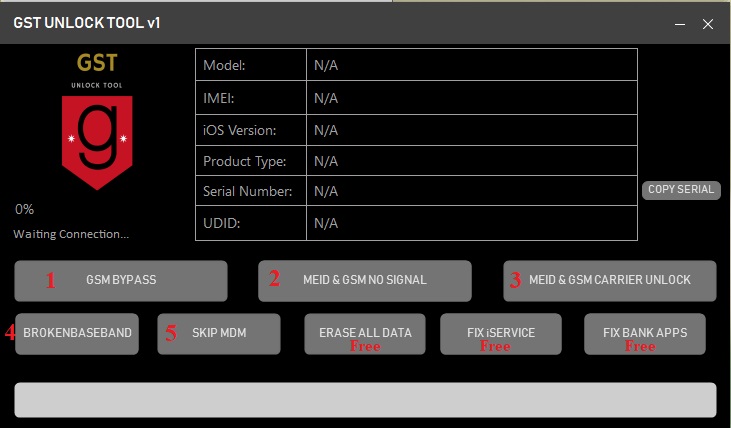Click the iOS Version: label
This screenshot has width=731, height=428.
click(x=239, y=130)
